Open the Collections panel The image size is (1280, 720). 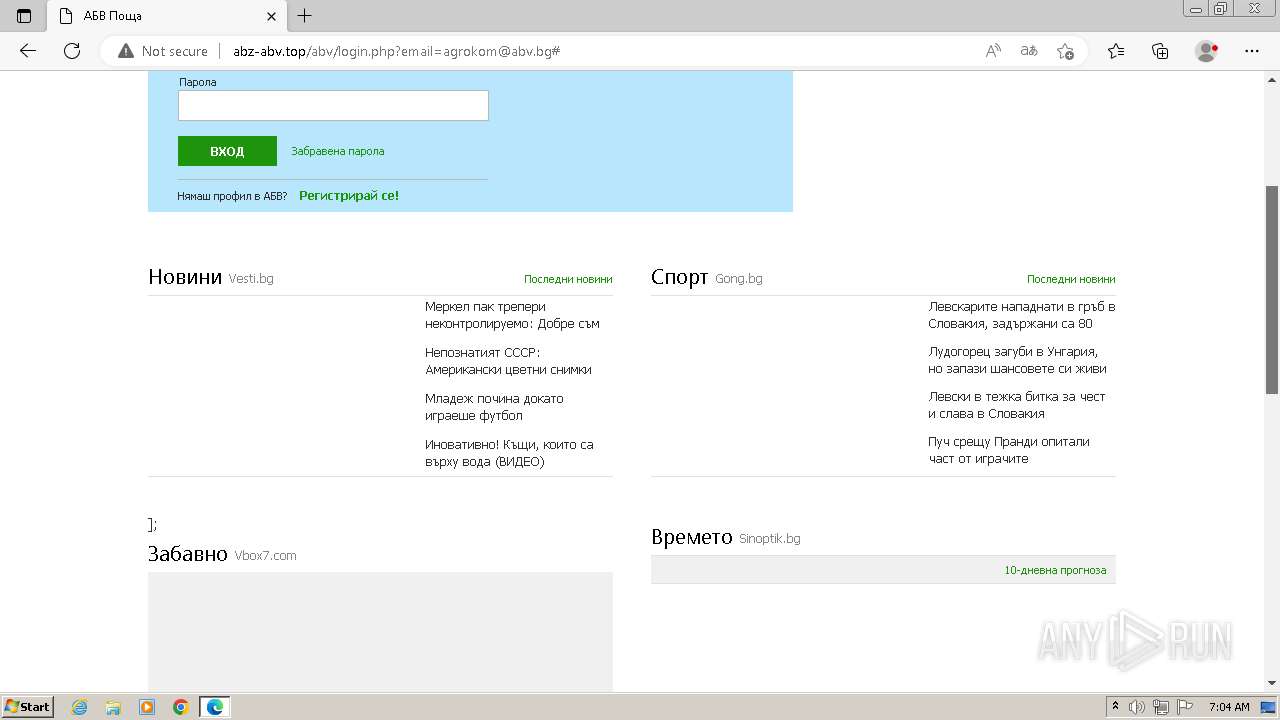click(x=1160, y=51)
